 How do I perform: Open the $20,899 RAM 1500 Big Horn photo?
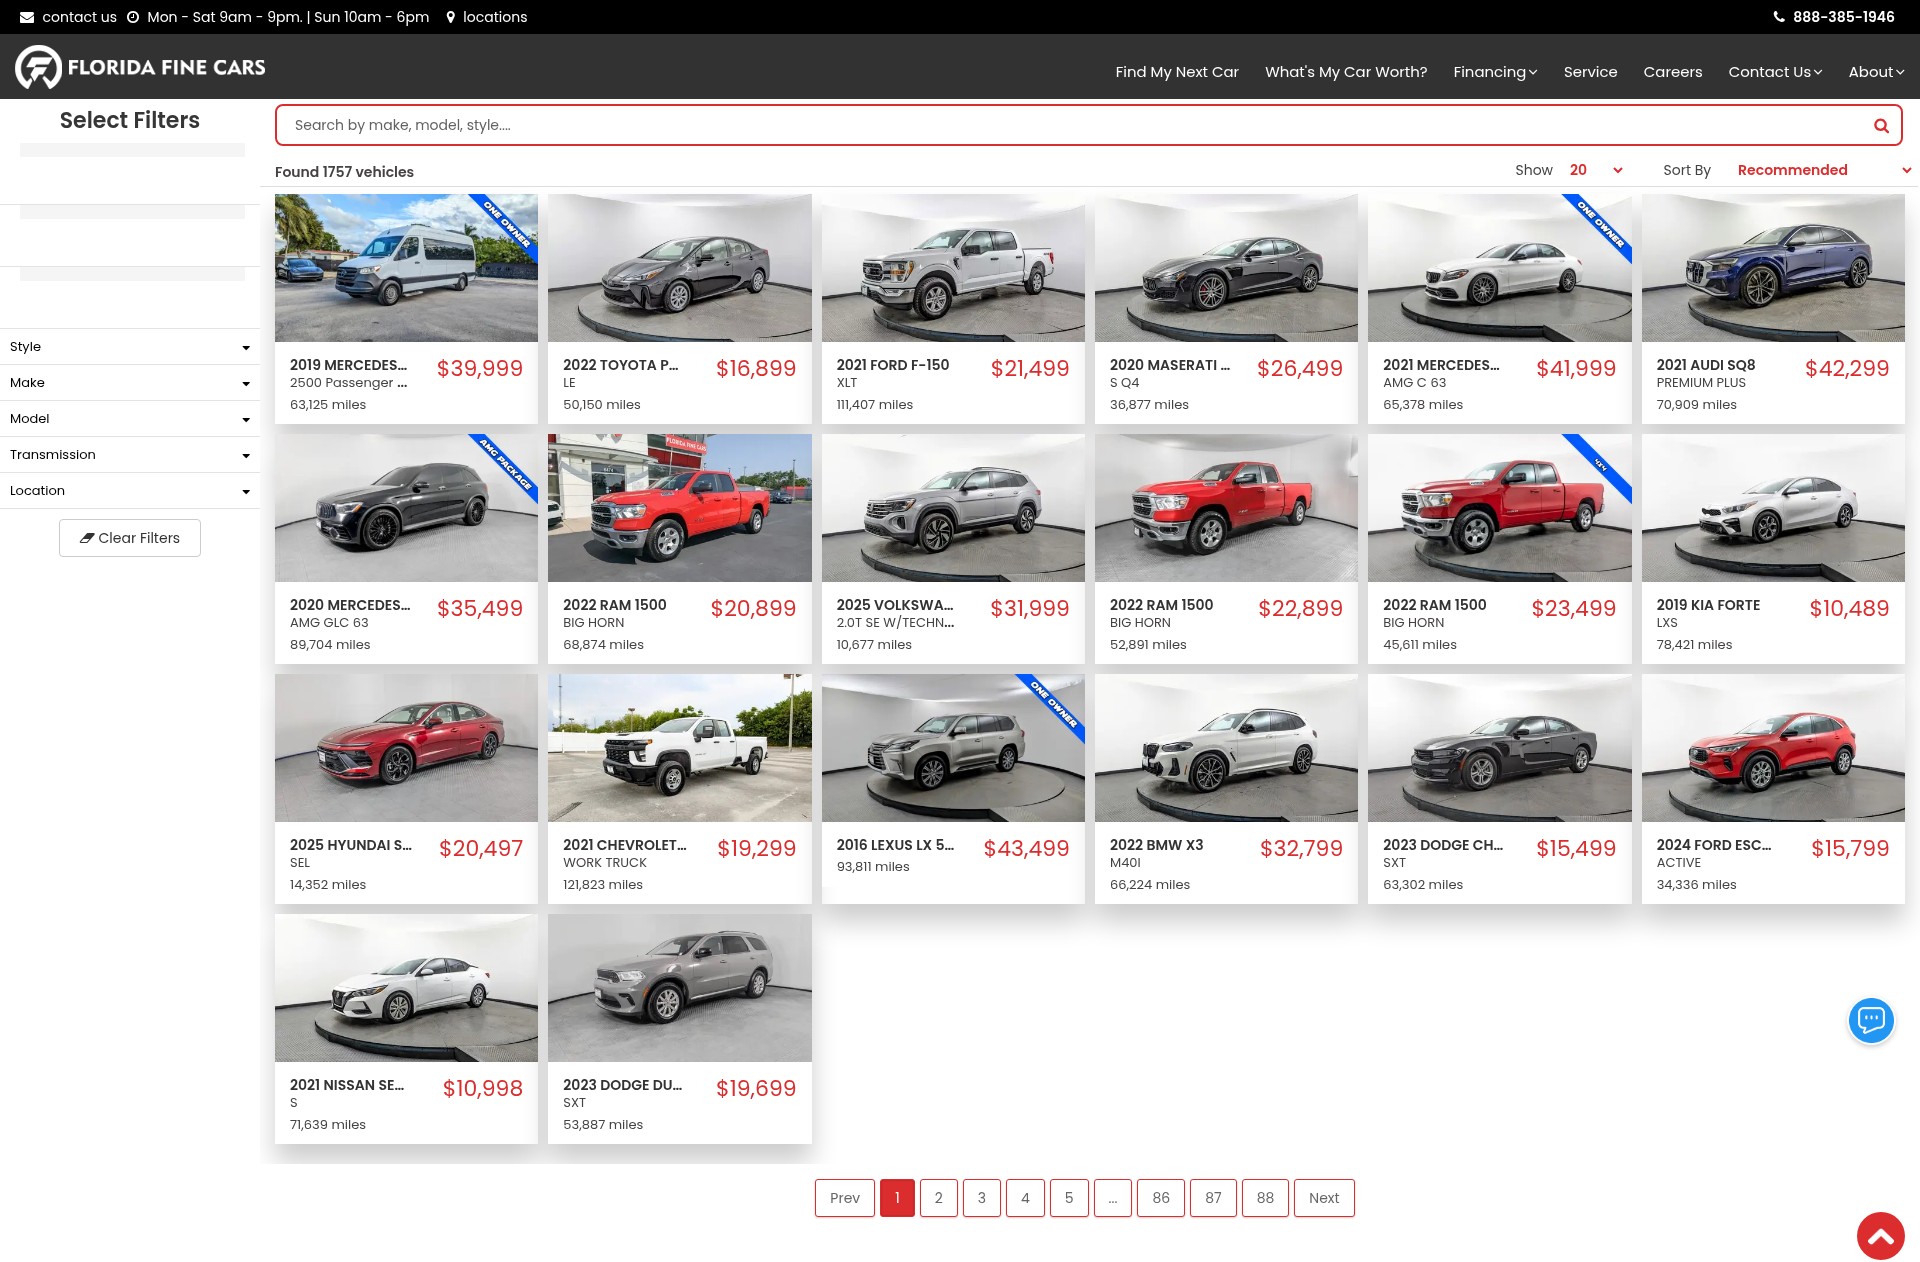click(x=680, y=508)
